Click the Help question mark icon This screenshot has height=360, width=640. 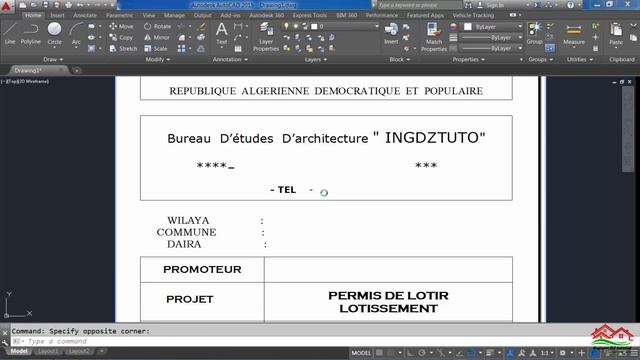pyautogui.click(x=570, y=5)
